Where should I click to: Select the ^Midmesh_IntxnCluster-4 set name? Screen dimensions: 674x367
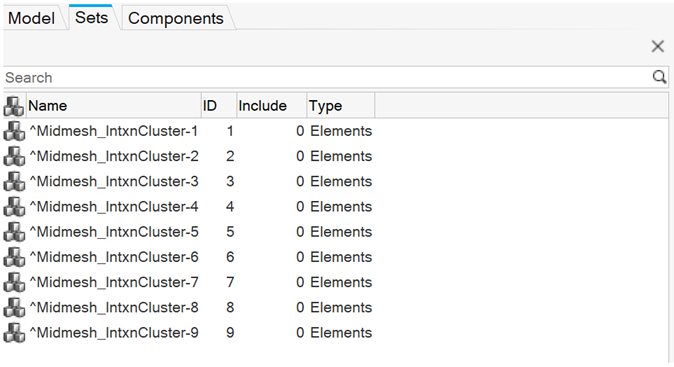point(114,207)
